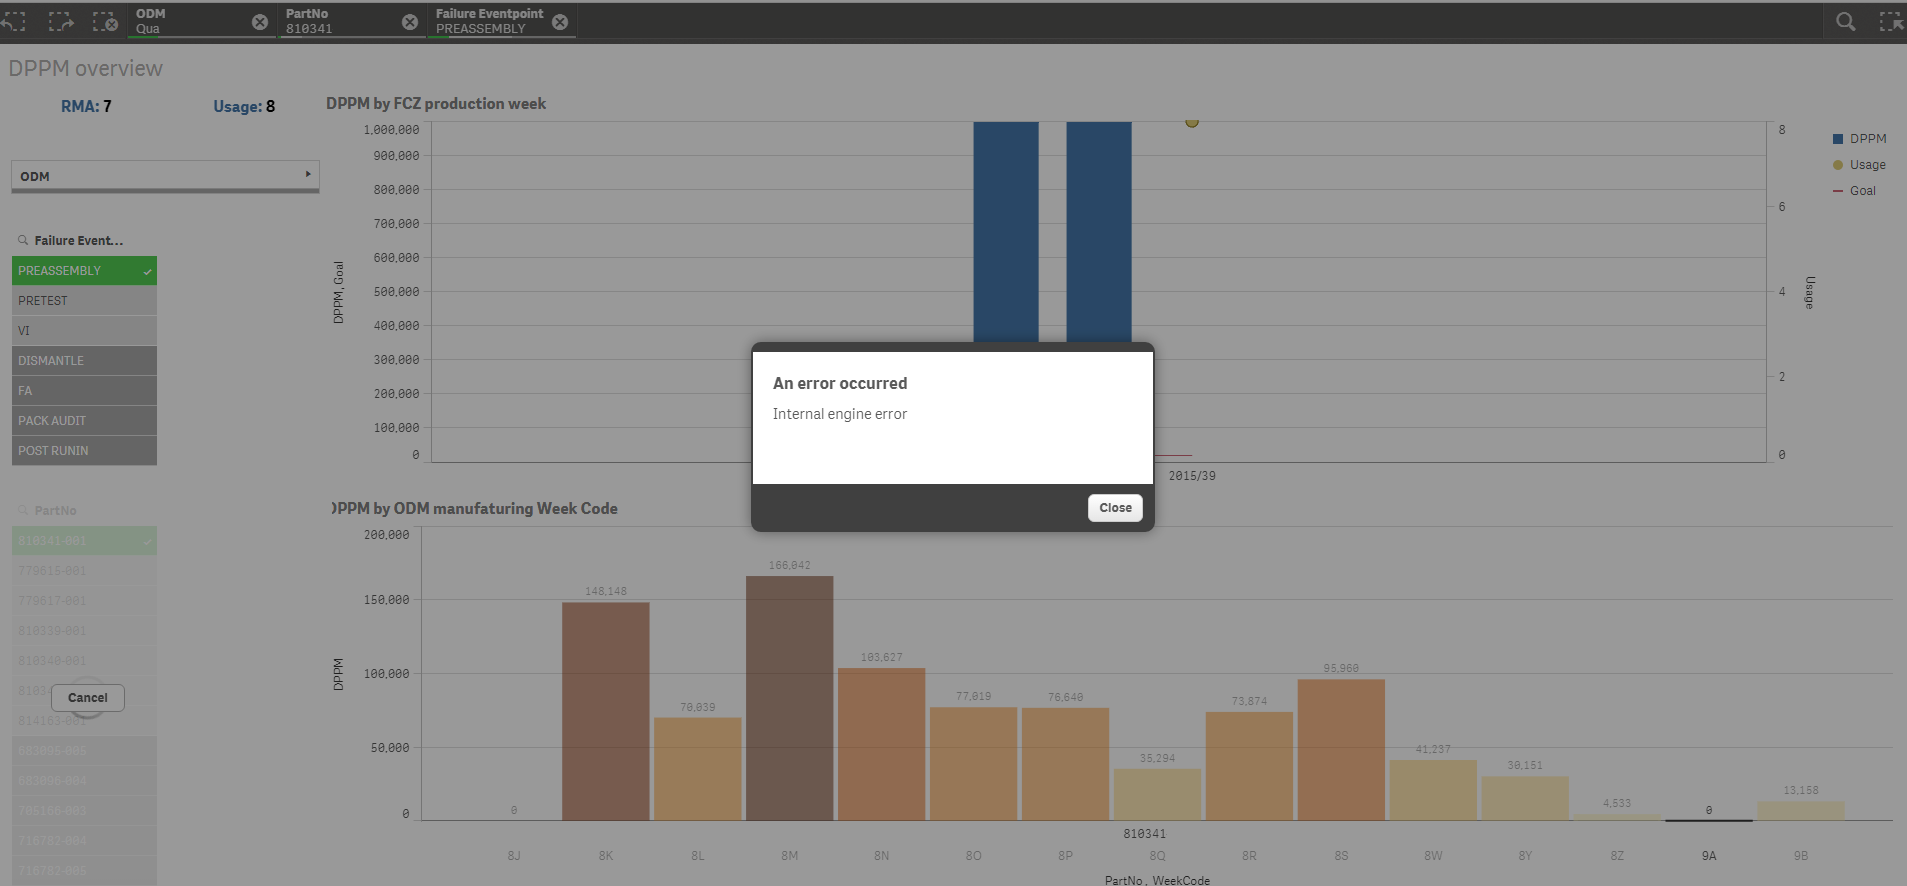The height and width of the screenshot is (886, 1907).
Task: Click the 8P bar showing 76,640
Action: click(x=1066, y=764)
